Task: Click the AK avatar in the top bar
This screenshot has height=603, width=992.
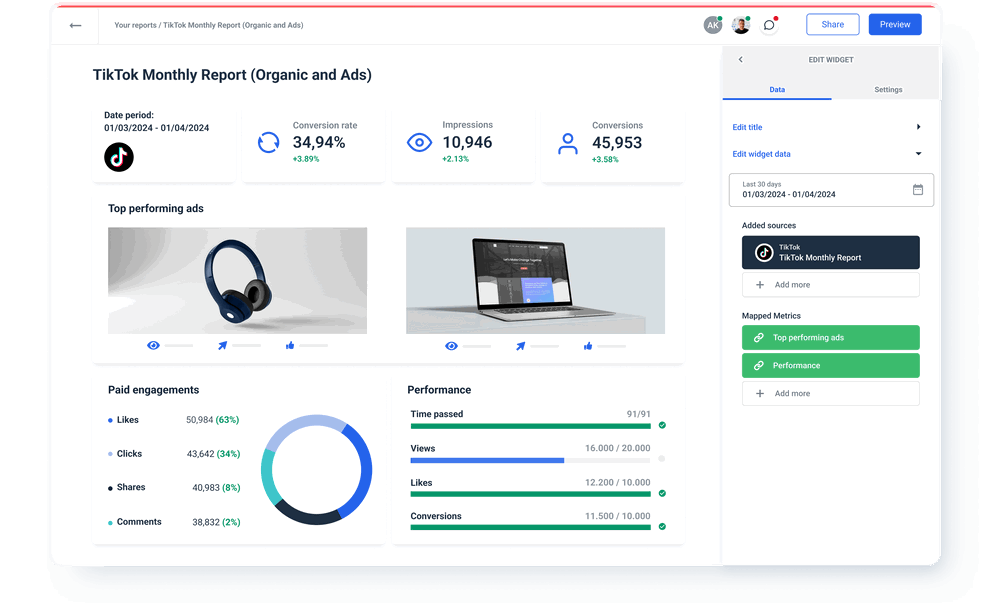Action: (x=713, y=24)
